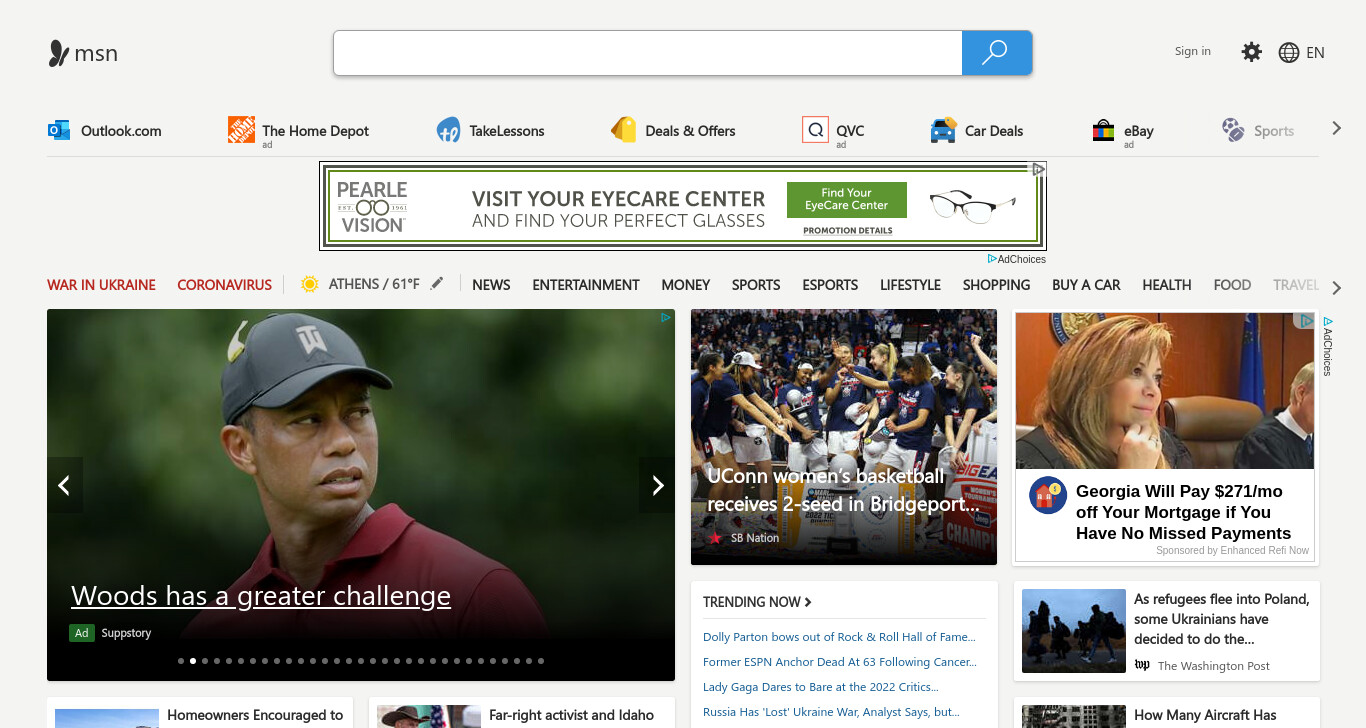Open the WAR IN UKRAINE section

pos(101,285)
